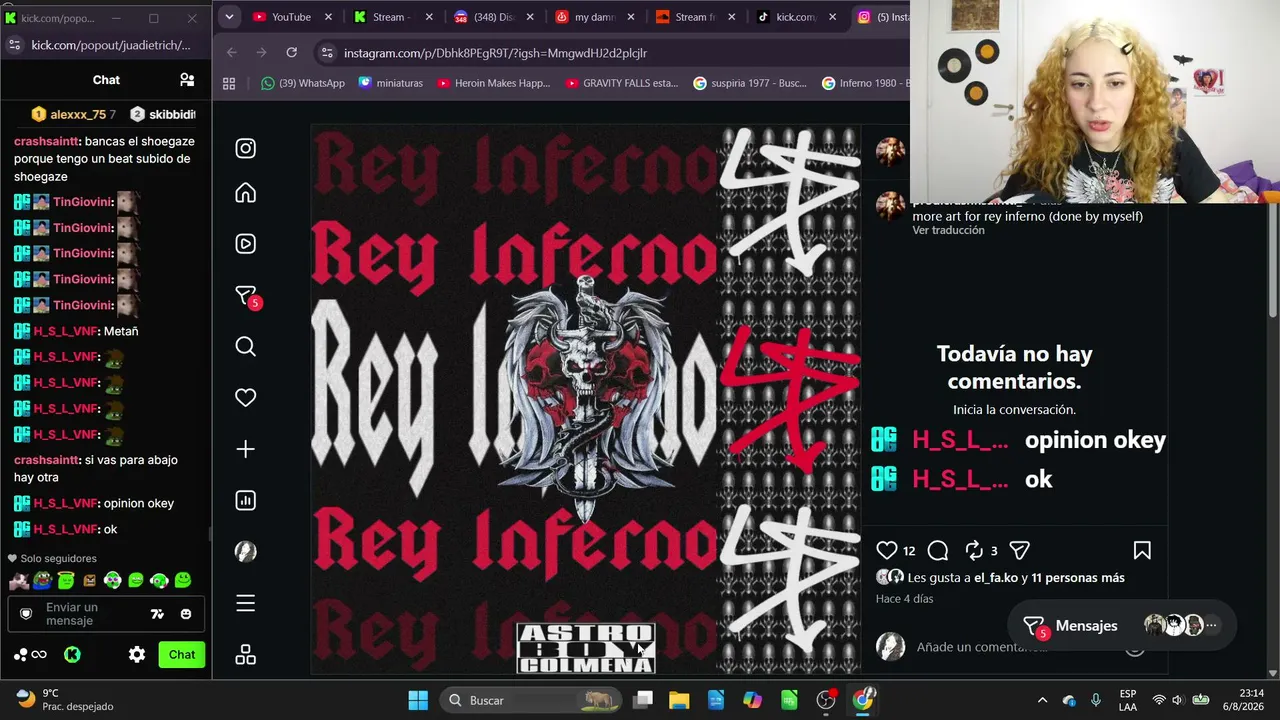Reload the Instagram page
The image size is (1280, 720).
point(291,52)
